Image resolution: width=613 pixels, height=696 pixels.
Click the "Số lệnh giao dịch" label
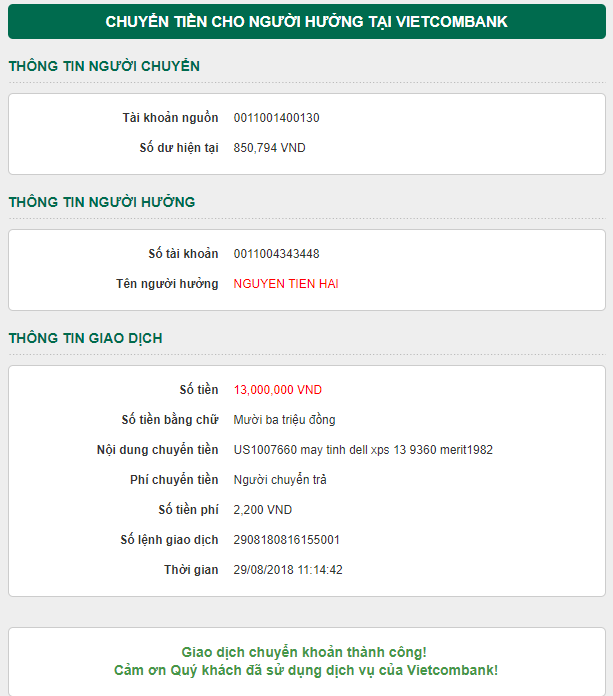[169, 540]
